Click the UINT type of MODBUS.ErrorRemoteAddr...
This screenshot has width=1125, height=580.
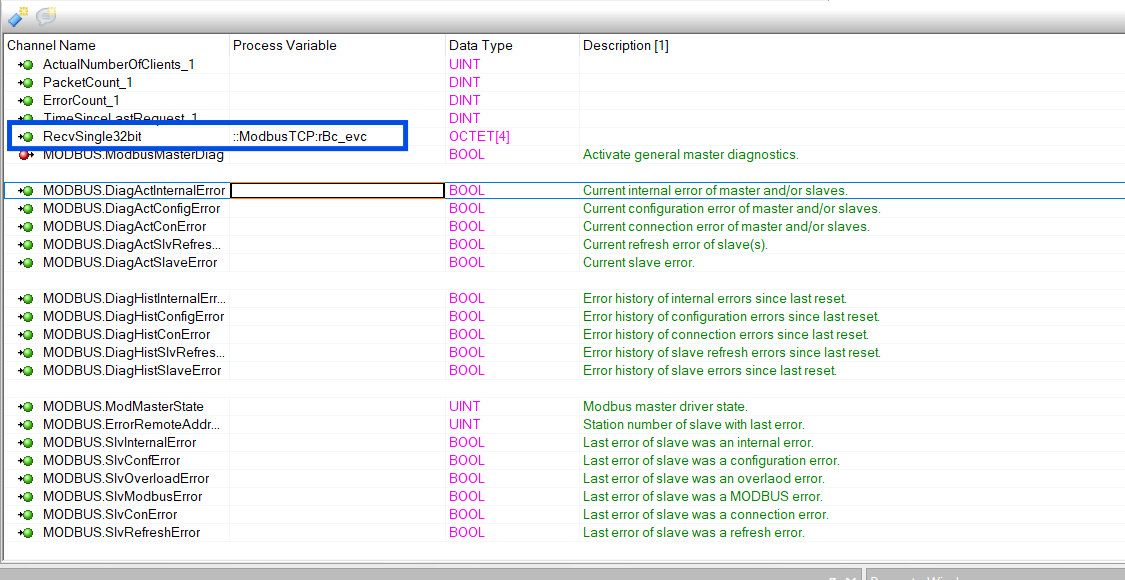[x=465, y=425]
